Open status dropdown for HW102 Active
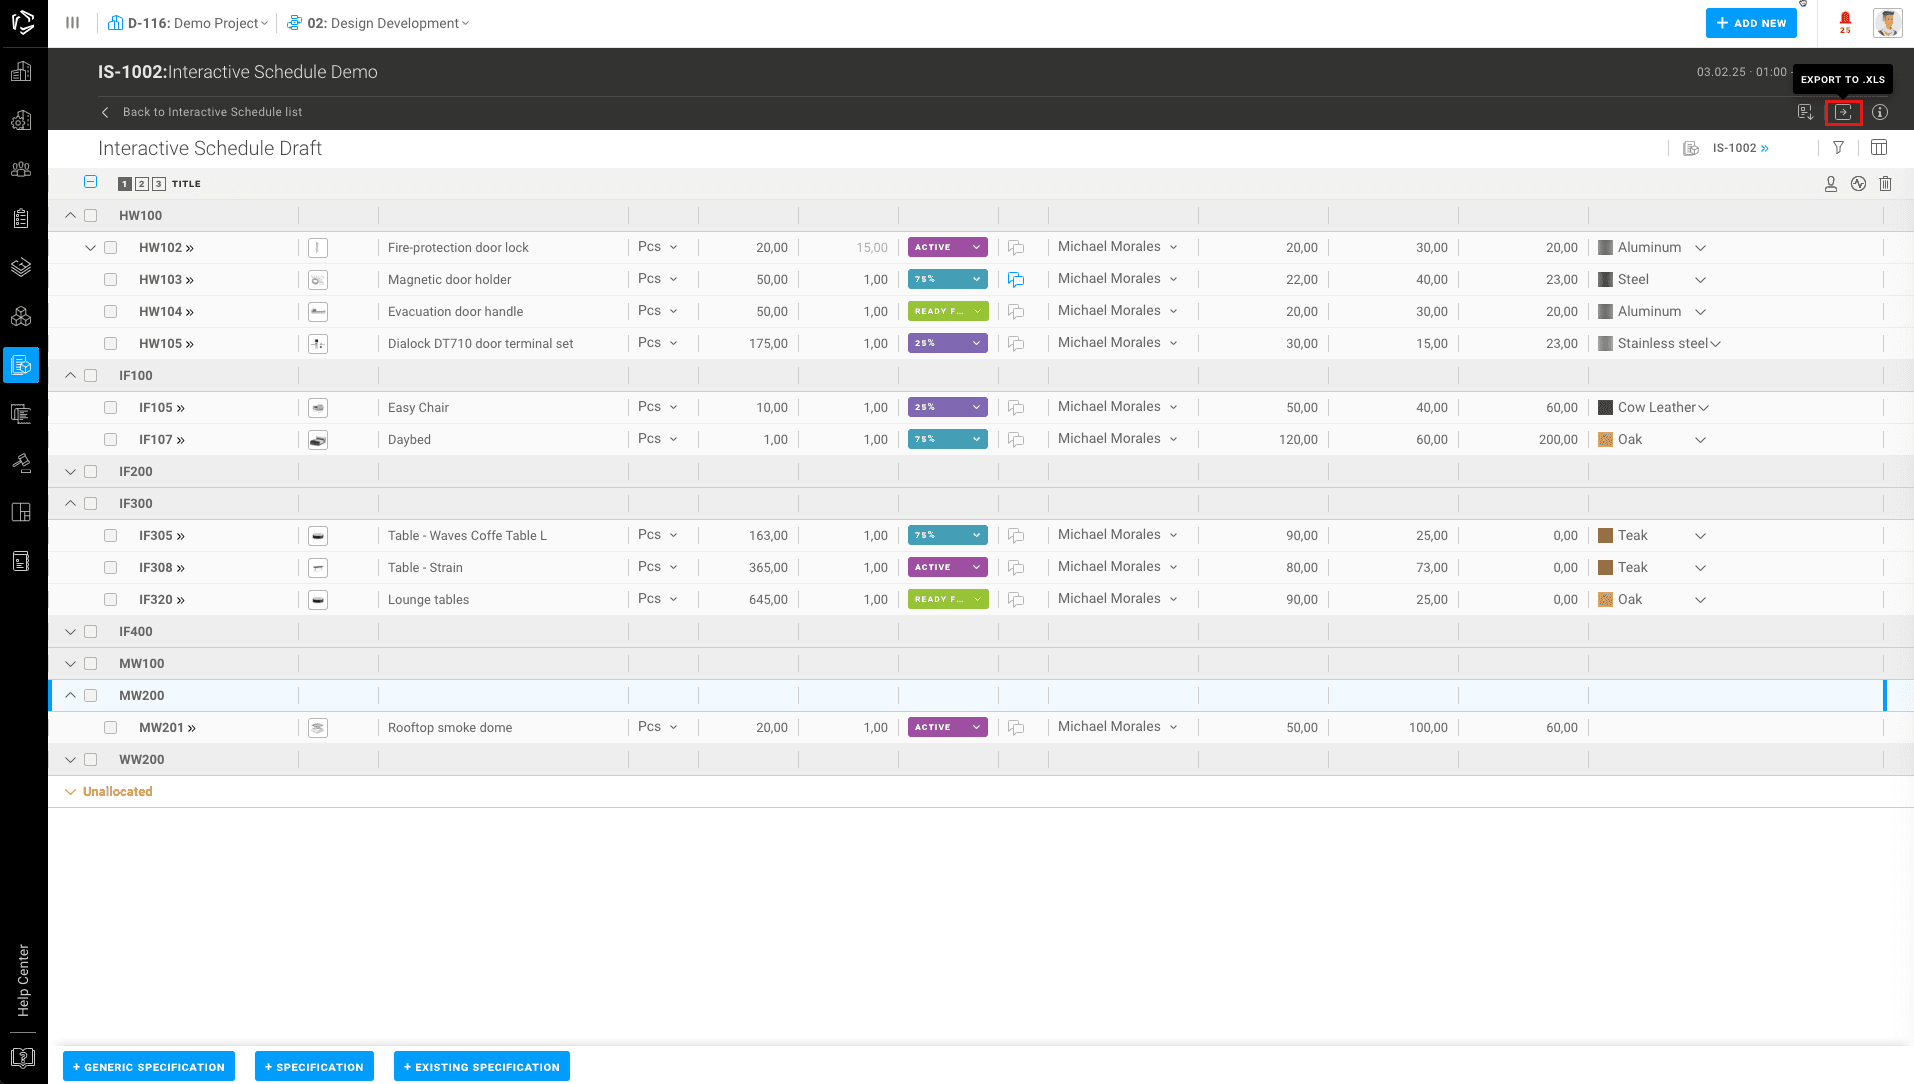Image resolution: width=1914 pixels, height=1084 pixels. tap(948, 247)
